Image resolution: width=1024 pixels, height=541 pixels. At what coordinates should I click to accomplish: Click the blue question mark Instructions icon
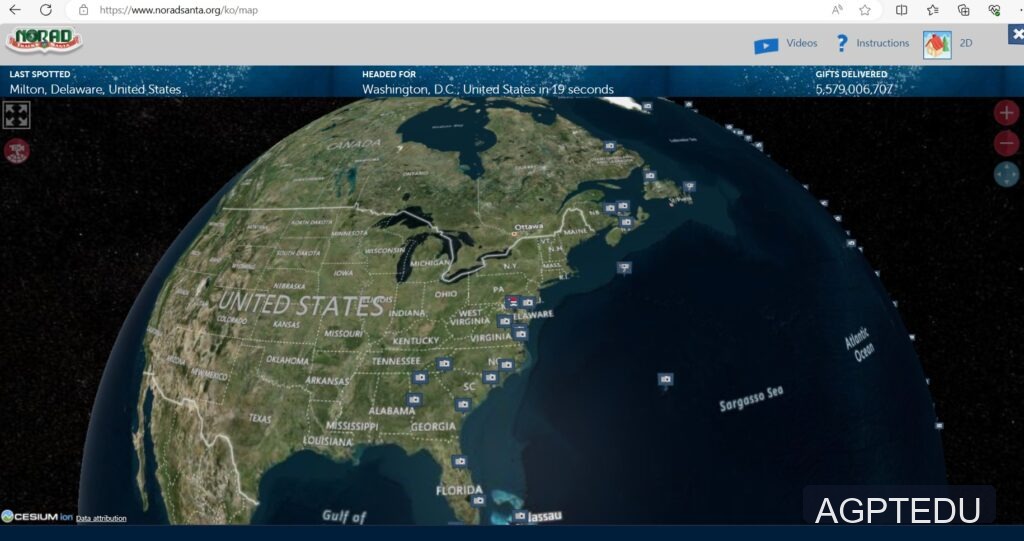tap(842, 43)
